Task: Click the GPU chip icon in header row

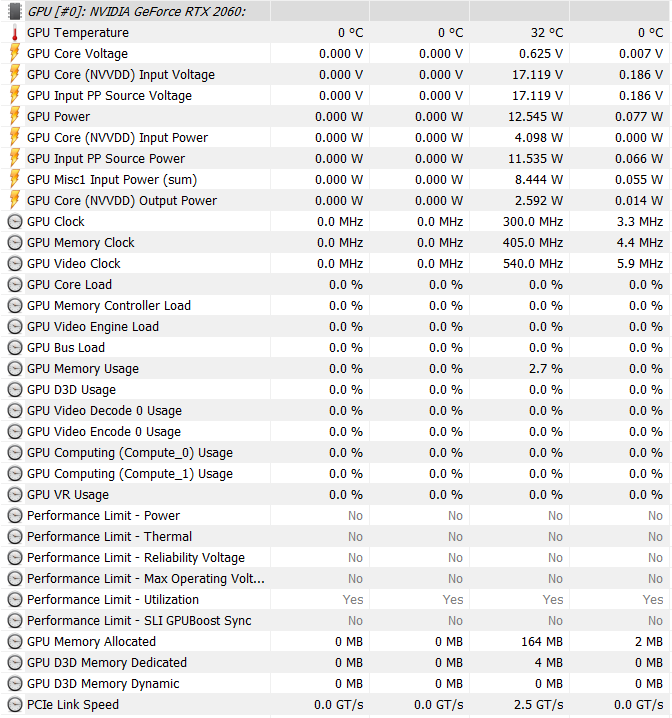Action: (15, 11)
